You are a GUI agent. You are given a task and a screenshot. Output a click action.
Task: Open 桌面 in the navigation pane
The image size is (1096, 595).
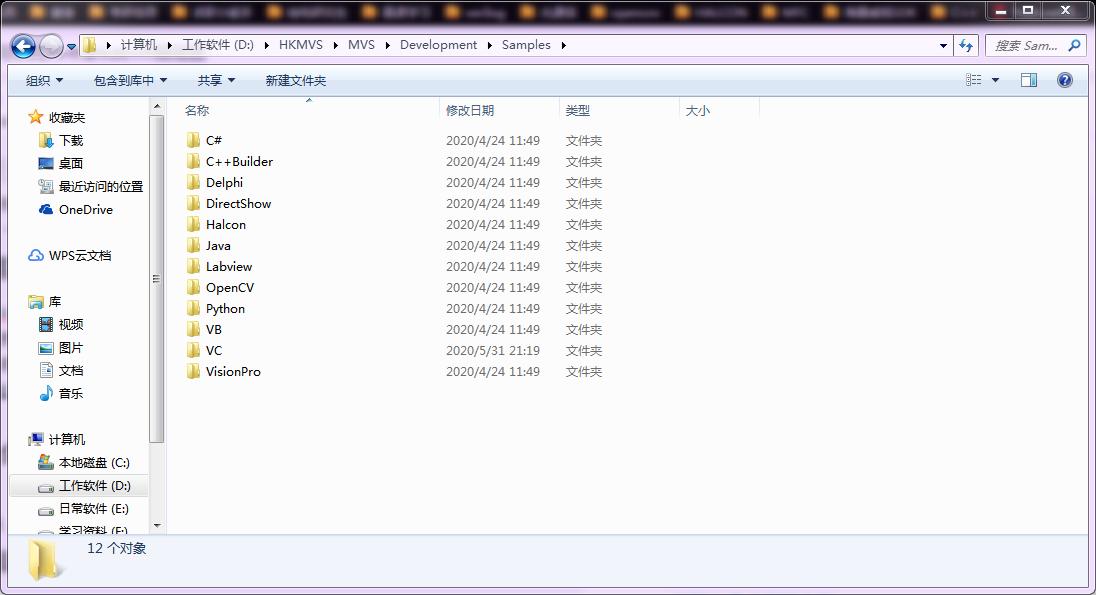coord(61,164)
